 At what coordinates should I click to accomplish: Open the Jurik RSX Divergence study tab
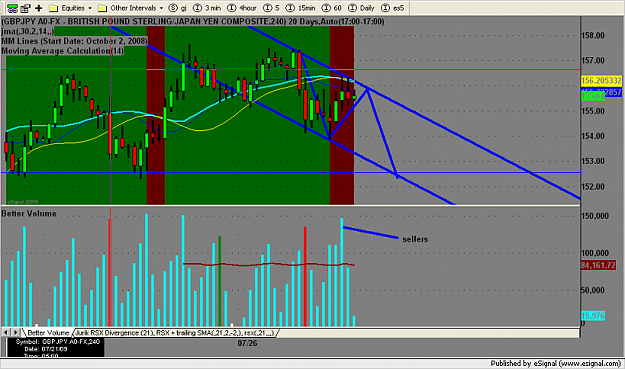click(x=175, y=333)
